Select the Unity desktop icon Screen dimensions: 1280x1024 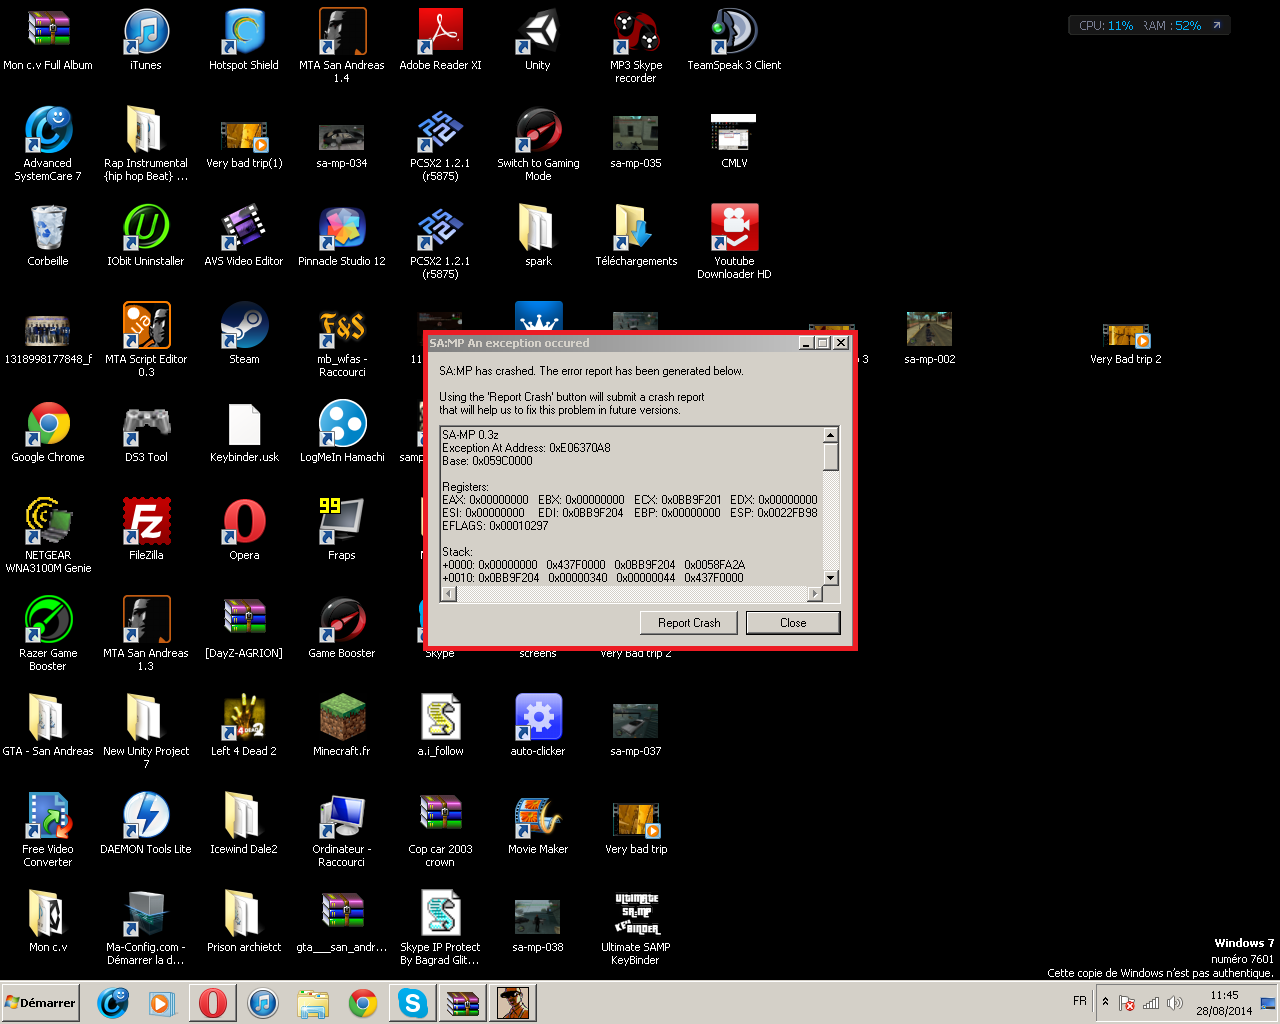[x=538, y=40]
